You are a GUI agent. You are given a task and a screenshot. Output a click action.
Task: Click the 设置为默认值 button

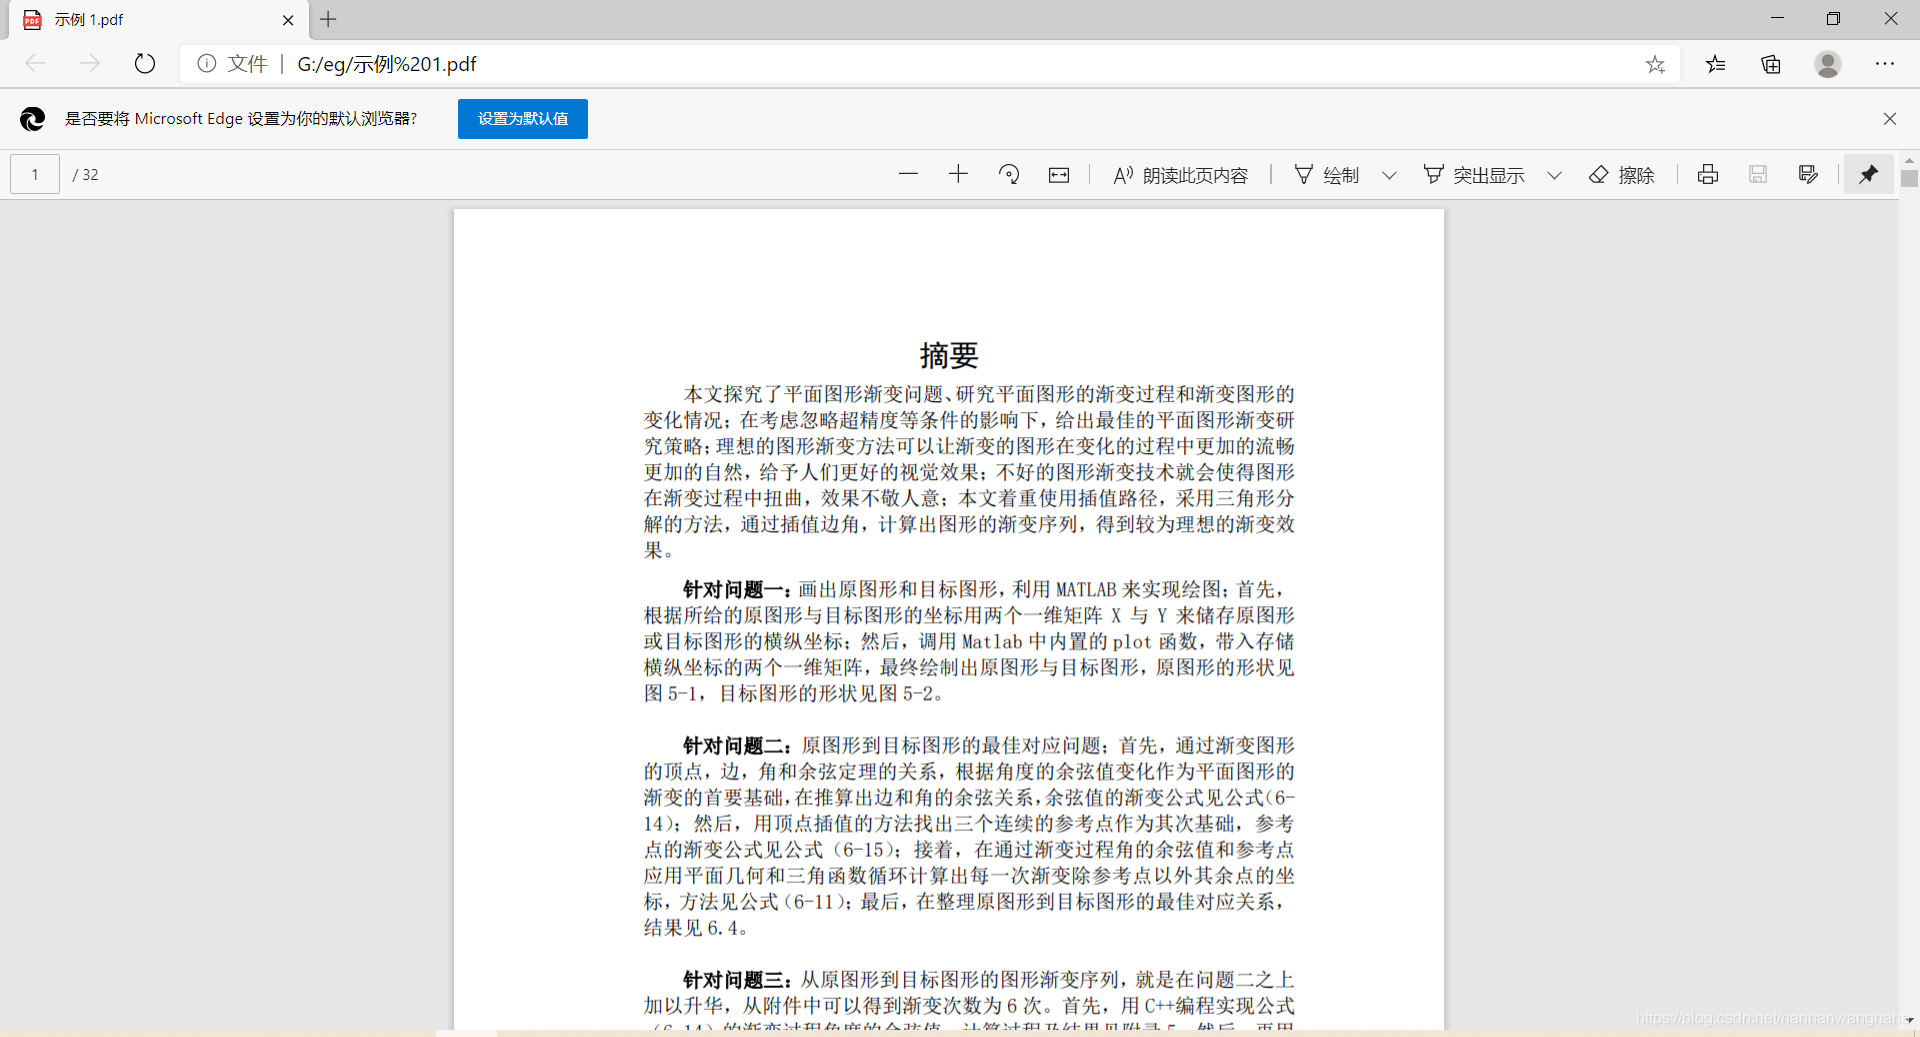(x=522, y=118)
